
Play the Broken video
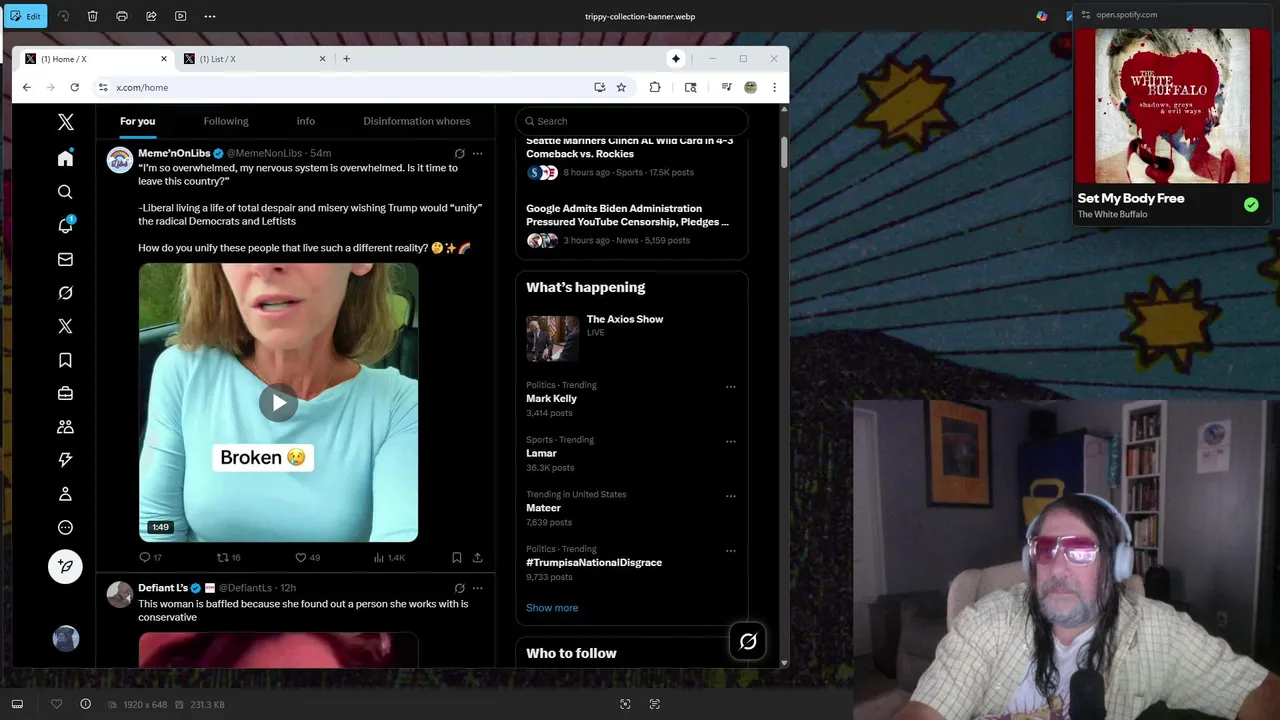[278, 402]
